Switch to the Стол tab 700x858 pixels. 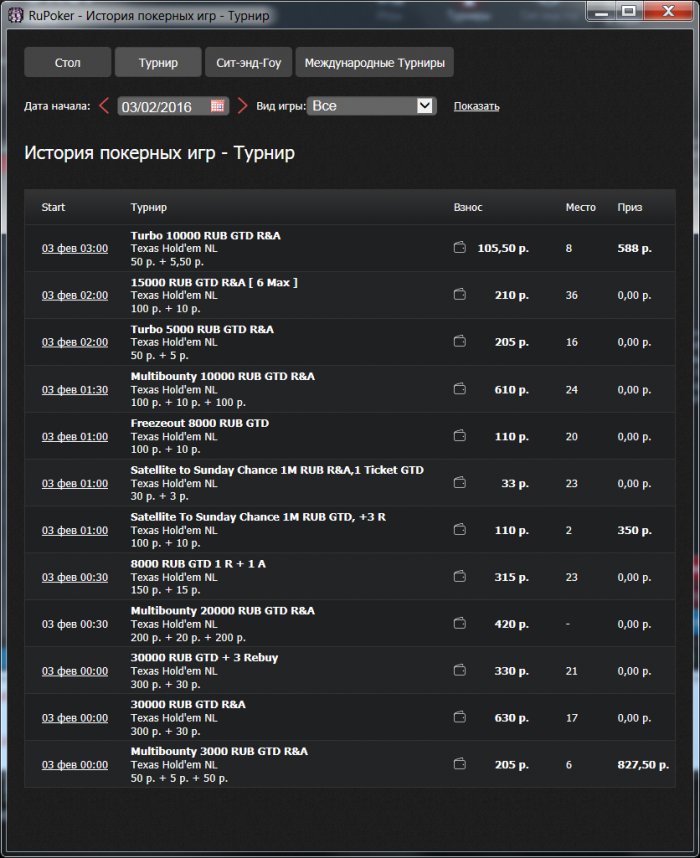click(x=67, y=62)
